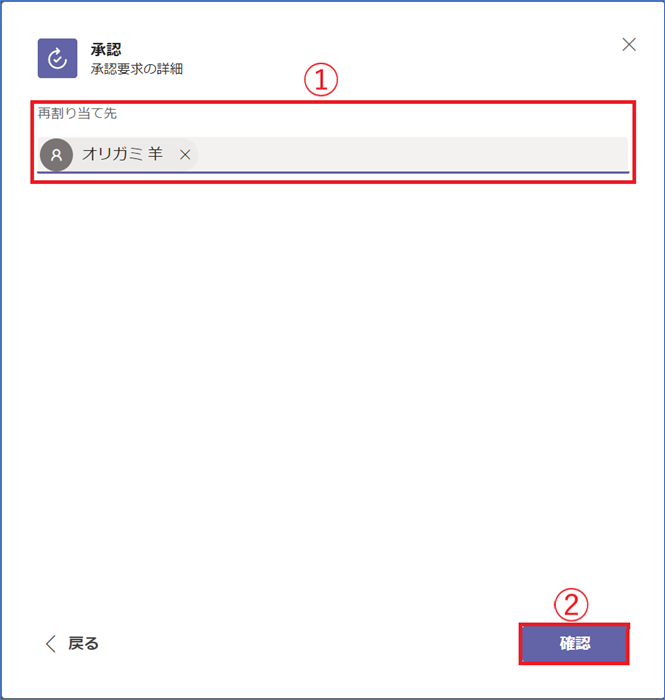Select the オリガミ 羊 name chip
Viewport: 665px width, 700px height.
(x=118, y=154)
